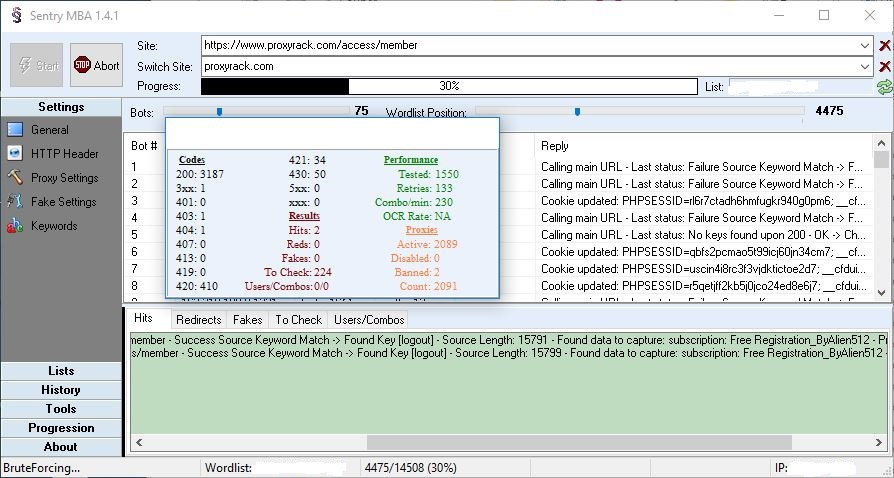Select bot row 3 cookie rl6r7ctadh reply

(703, 201)
